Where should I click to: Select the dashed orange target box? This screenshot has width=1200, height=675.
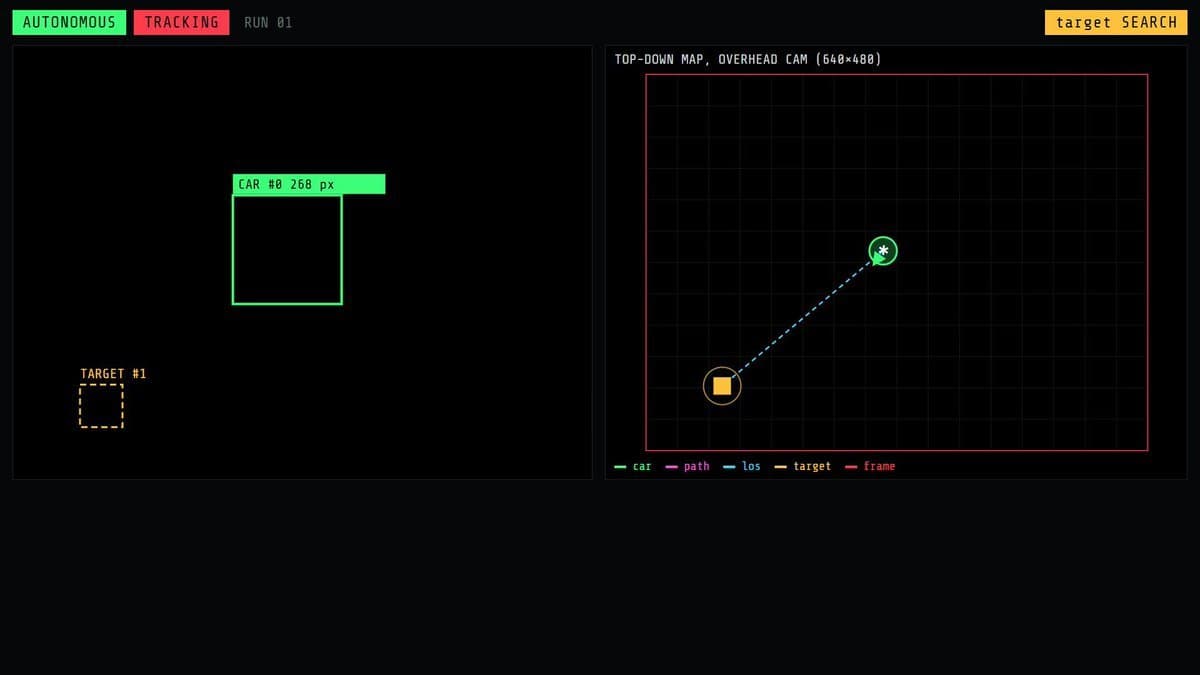[101, 406]
